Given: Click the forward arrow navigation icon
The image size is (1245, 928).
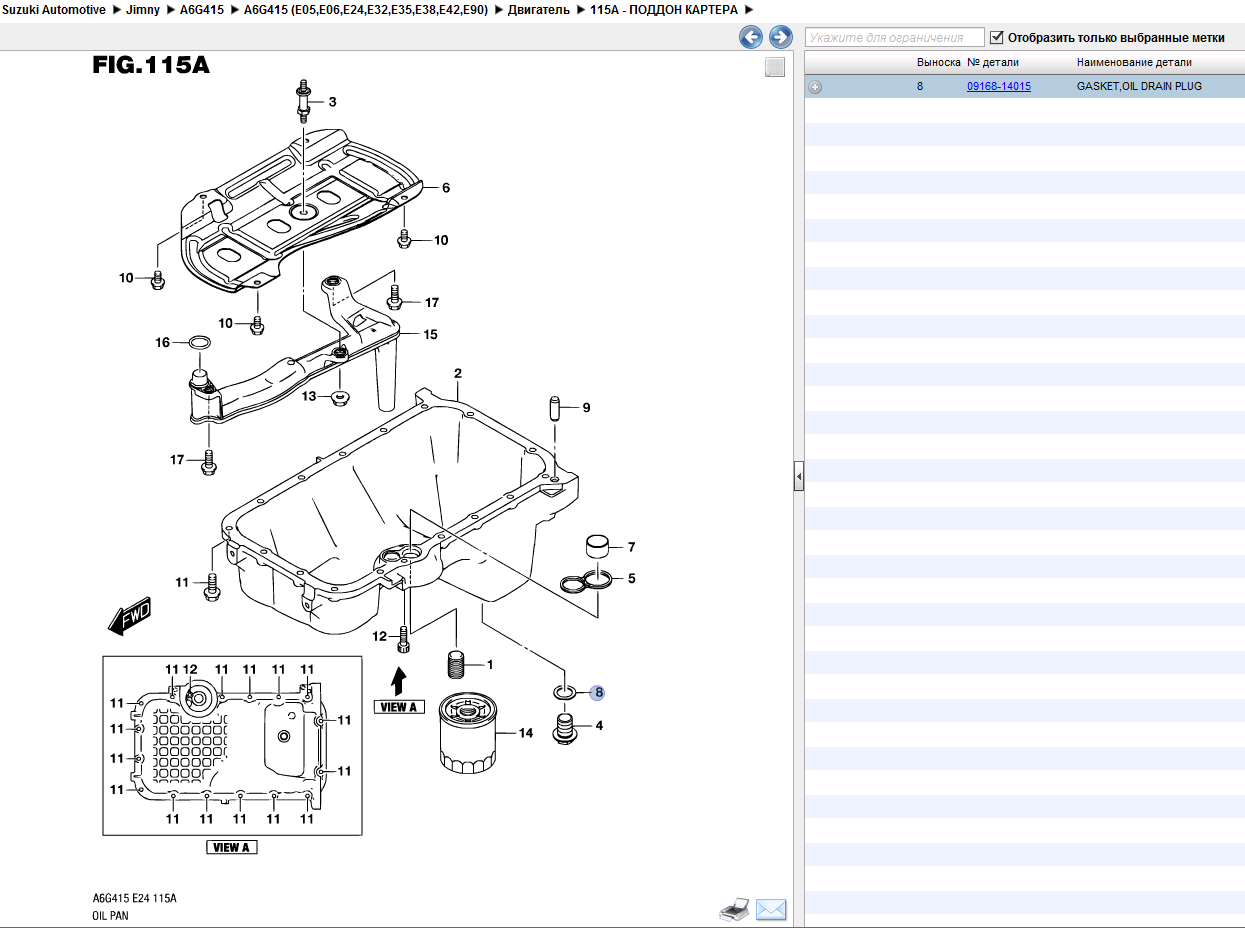Looking at the screenshot, I should pyautogui.click(x=780, y=38).
